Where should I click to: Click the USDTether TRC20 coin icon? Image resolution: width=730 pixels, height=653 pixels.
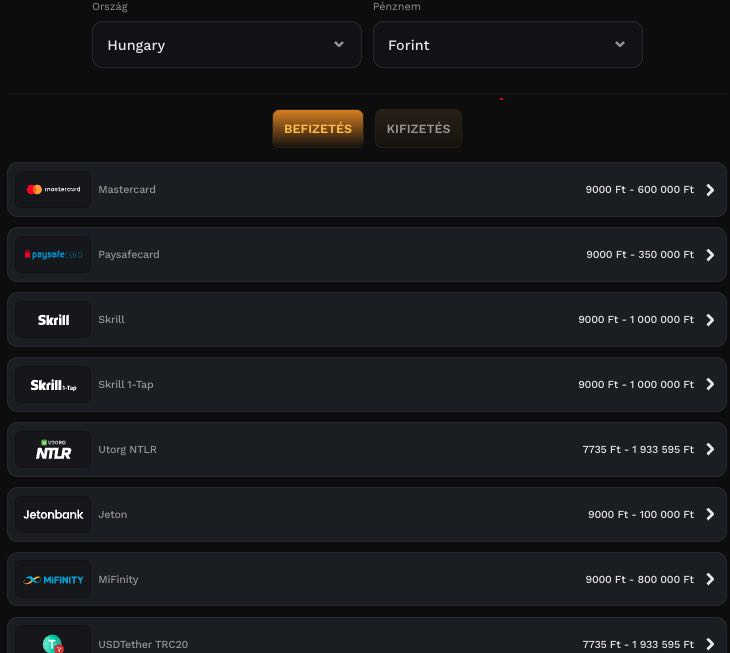click(53, 643)
